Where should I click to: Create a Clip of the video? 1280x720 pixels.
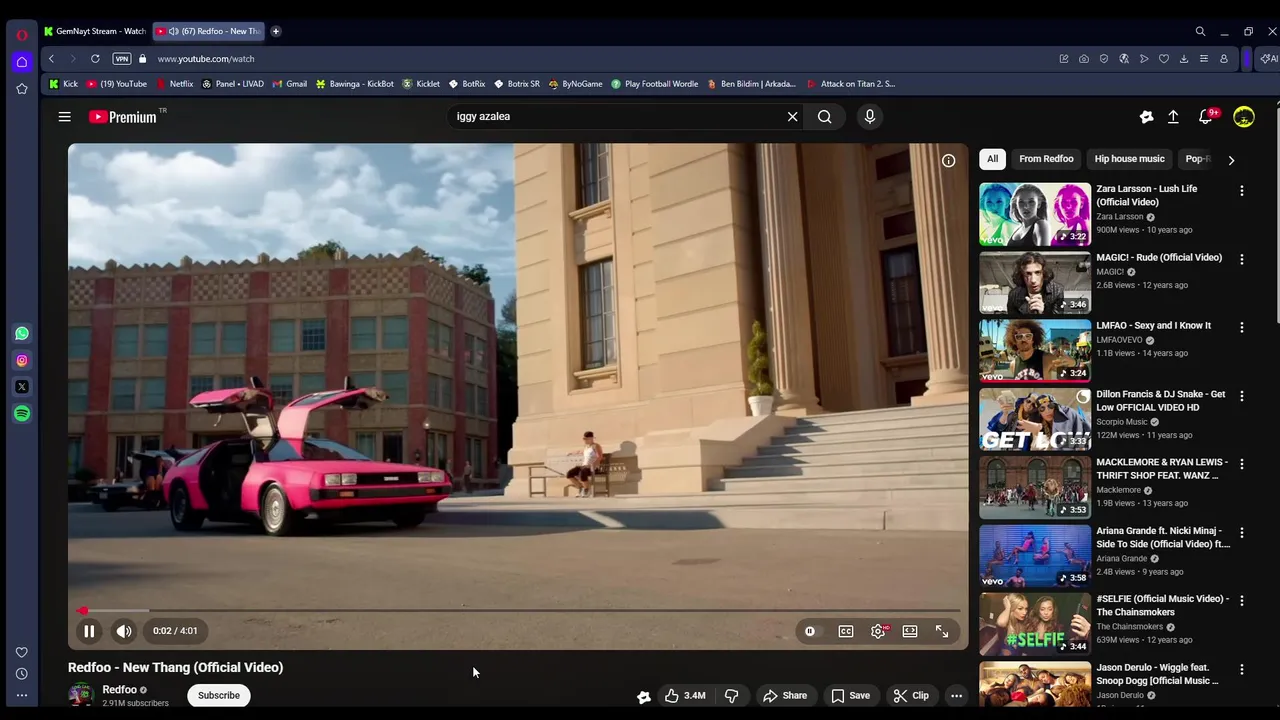coord(911,696)
